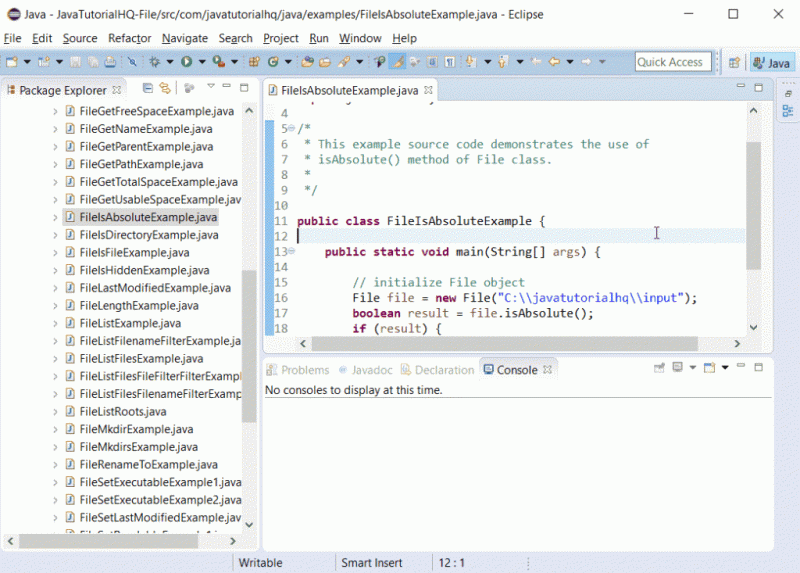The image size is (800, 573).
Task: Expand FileListRoots.java tree node
Action: pyautogui.click(x=55, y=412)
